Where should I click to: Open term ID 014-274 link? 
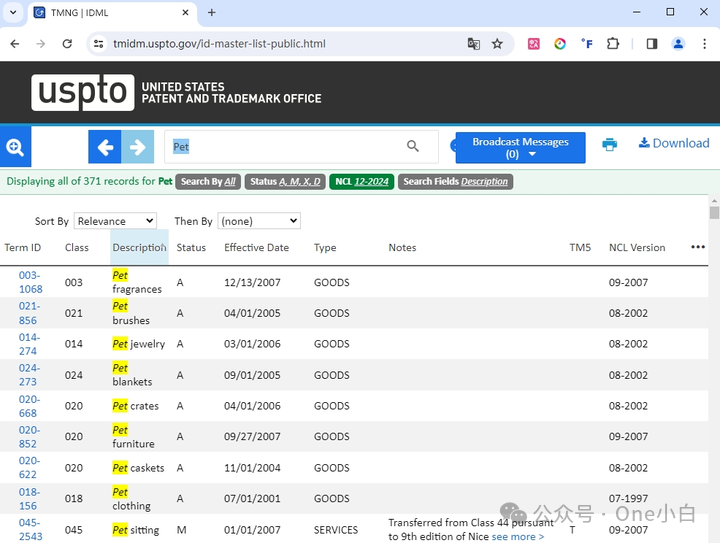click(x=29, y=344)
